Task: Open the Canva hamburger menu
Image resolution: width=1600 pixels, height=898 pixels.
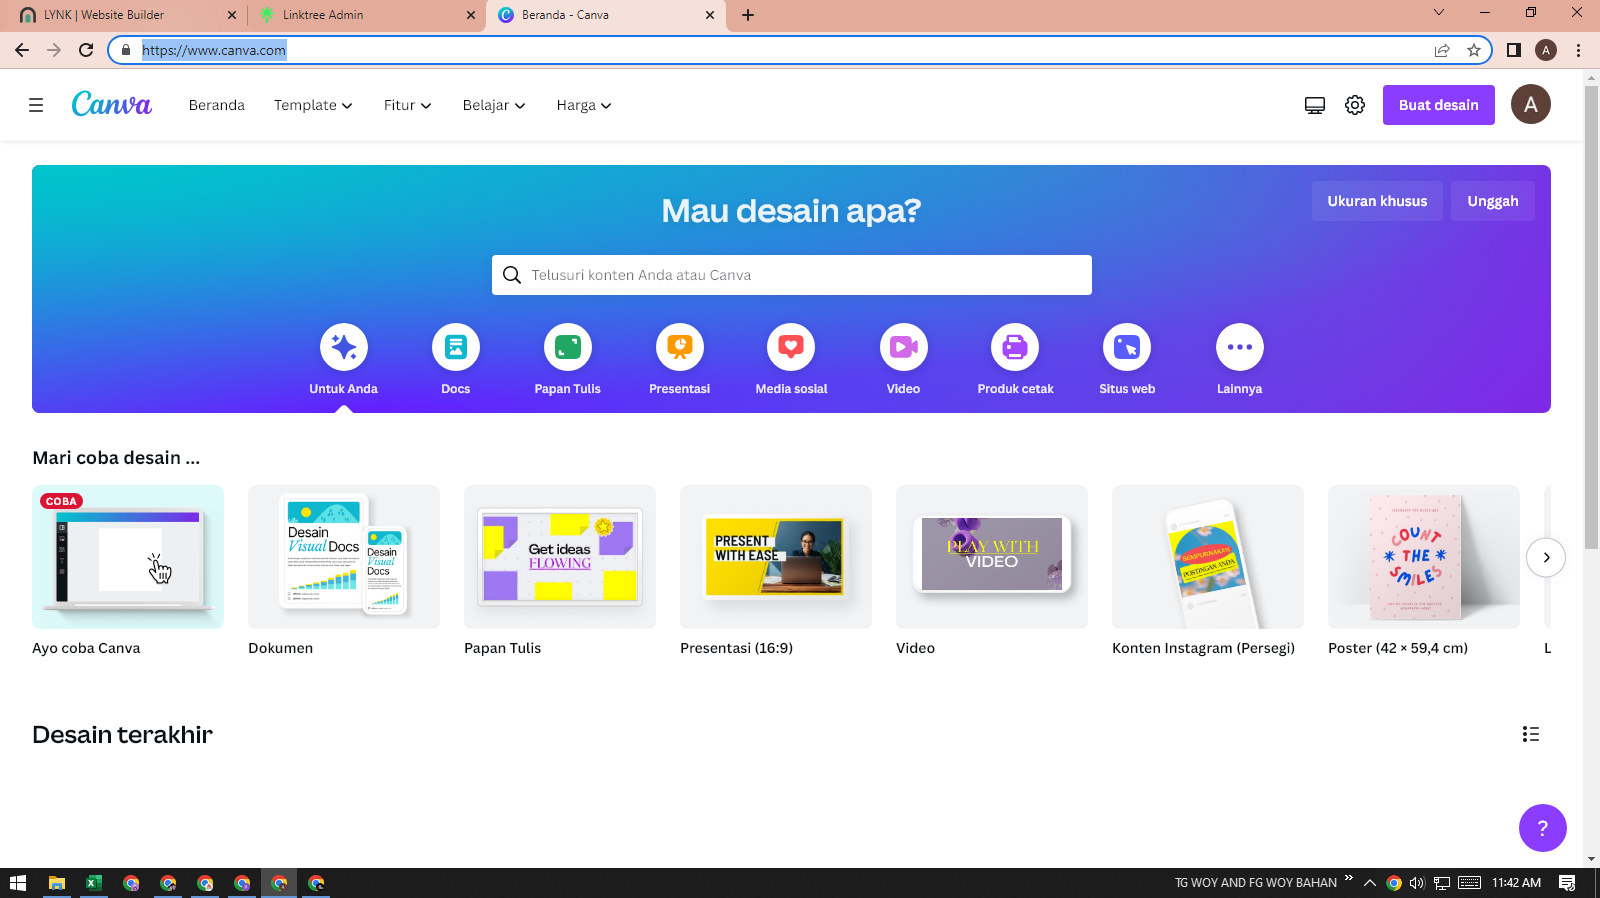Action: 36,105
